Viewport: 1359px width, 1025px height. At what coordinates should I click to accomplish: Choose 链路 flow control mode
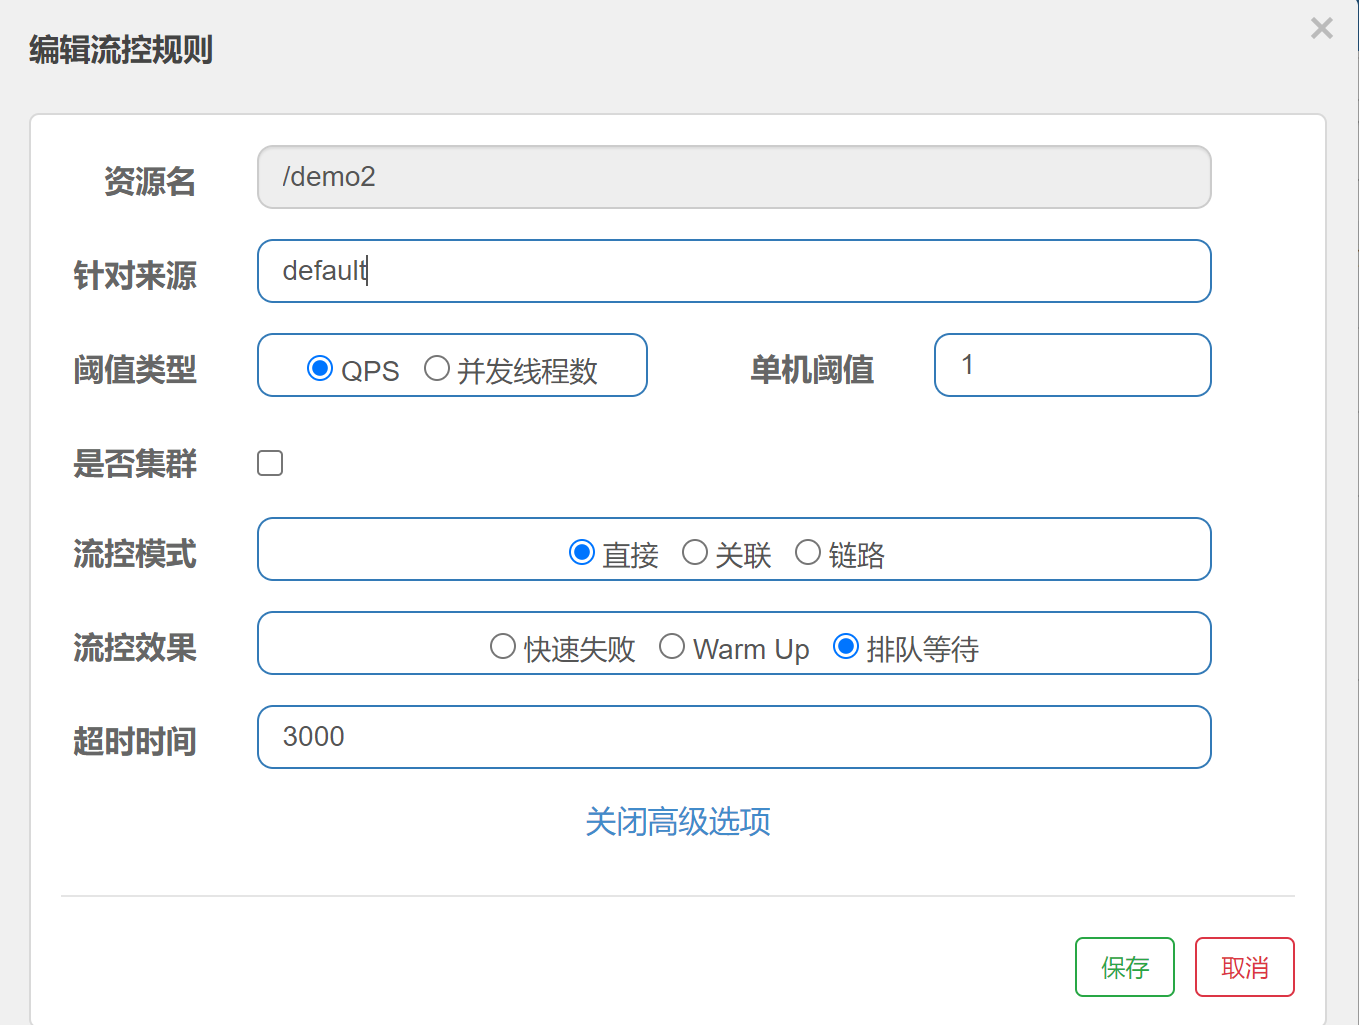pyautogui.click(x=808, y=552)
